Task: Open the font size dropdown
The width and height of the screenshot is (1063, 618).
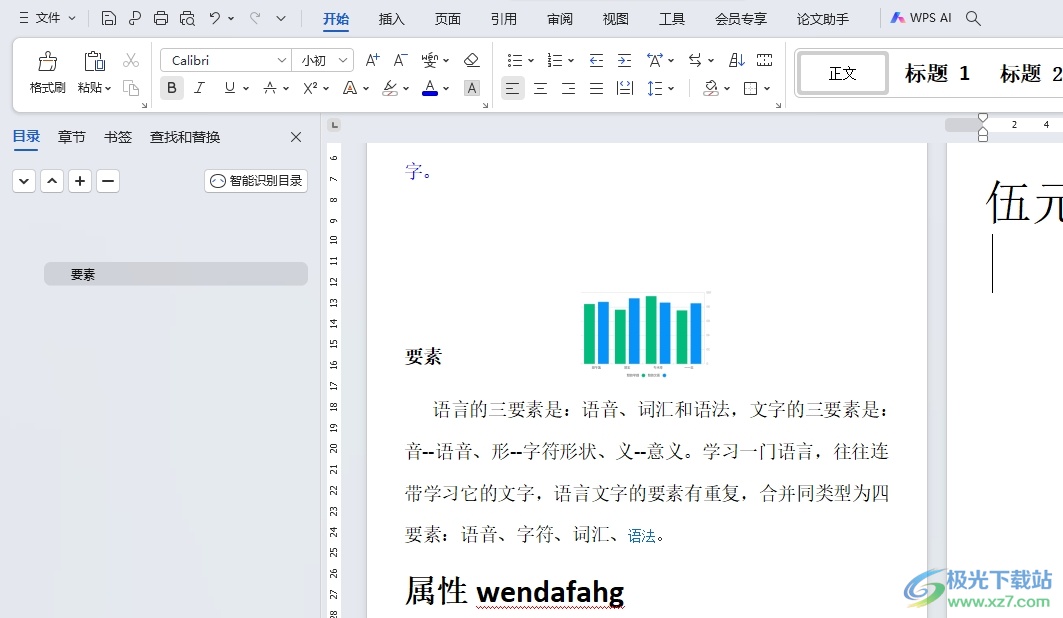Action: point(343,60)
